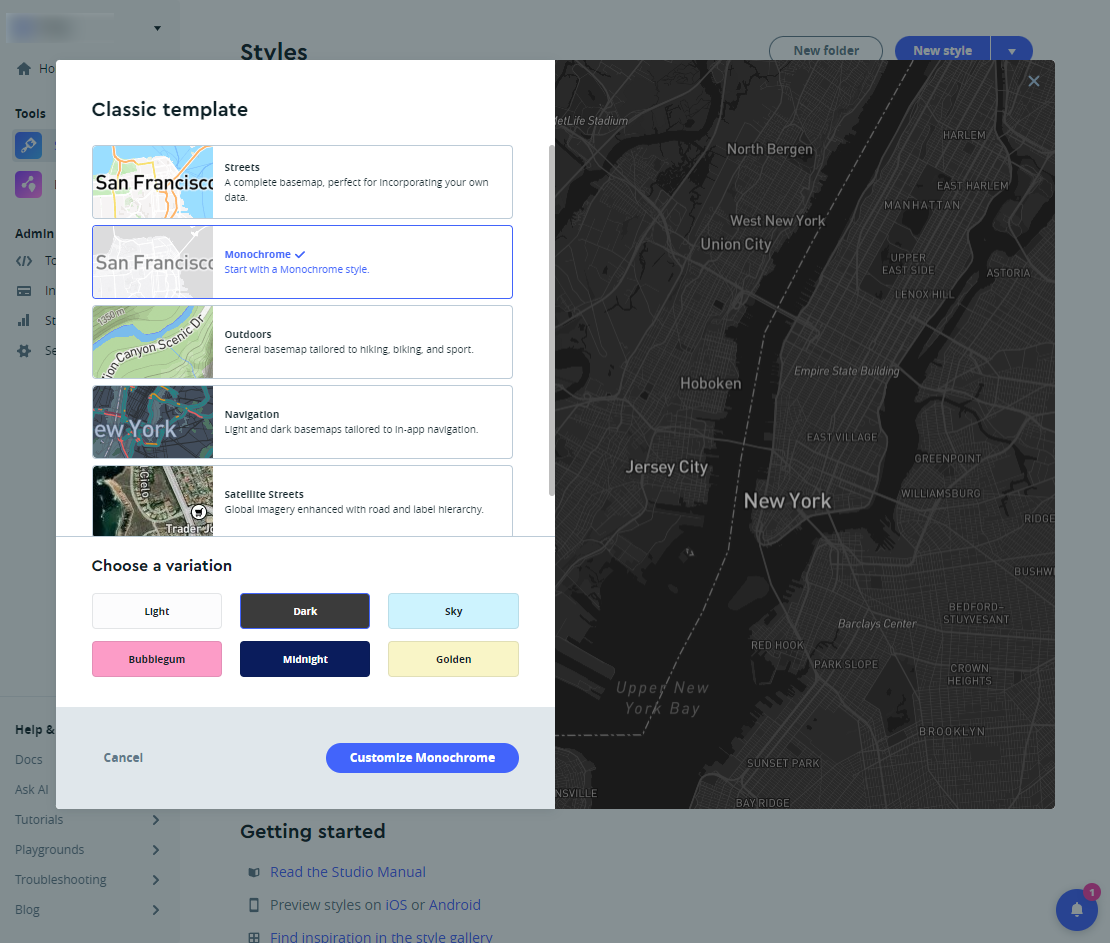The image size is (1110, 943).
Task: Click the Home icon in sidebar
Action: tap(23, 69)
